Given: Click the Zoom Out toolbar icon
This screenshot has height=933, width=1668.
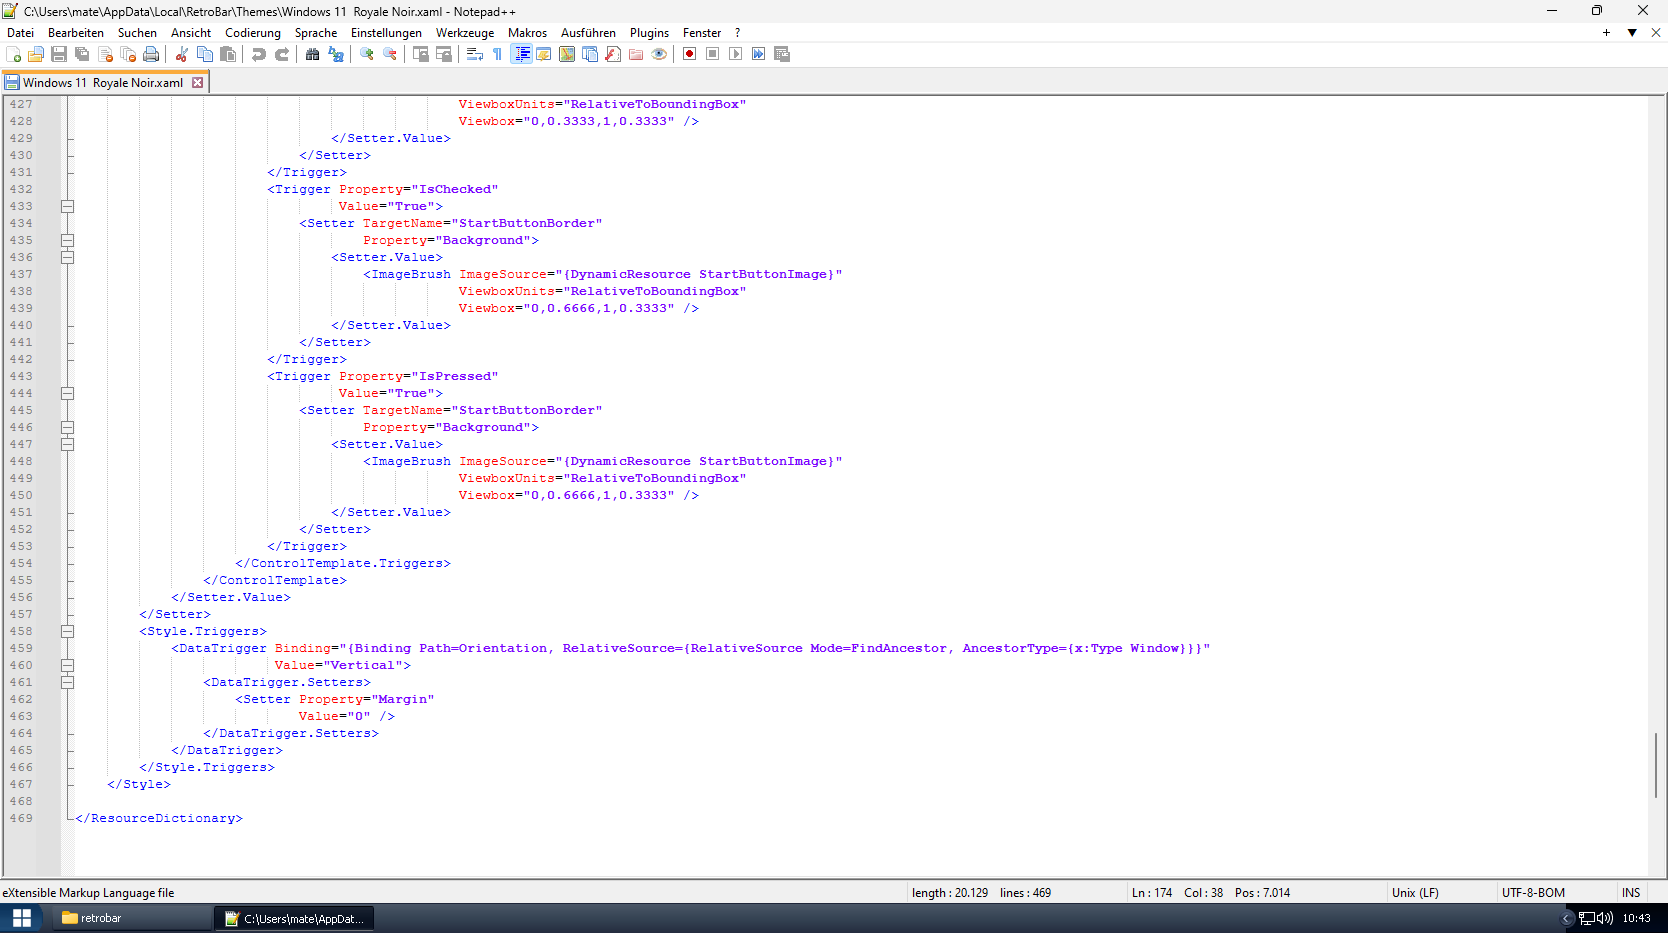Looking at the screenshot, I should pyautogui.click(x=390, y=54).
